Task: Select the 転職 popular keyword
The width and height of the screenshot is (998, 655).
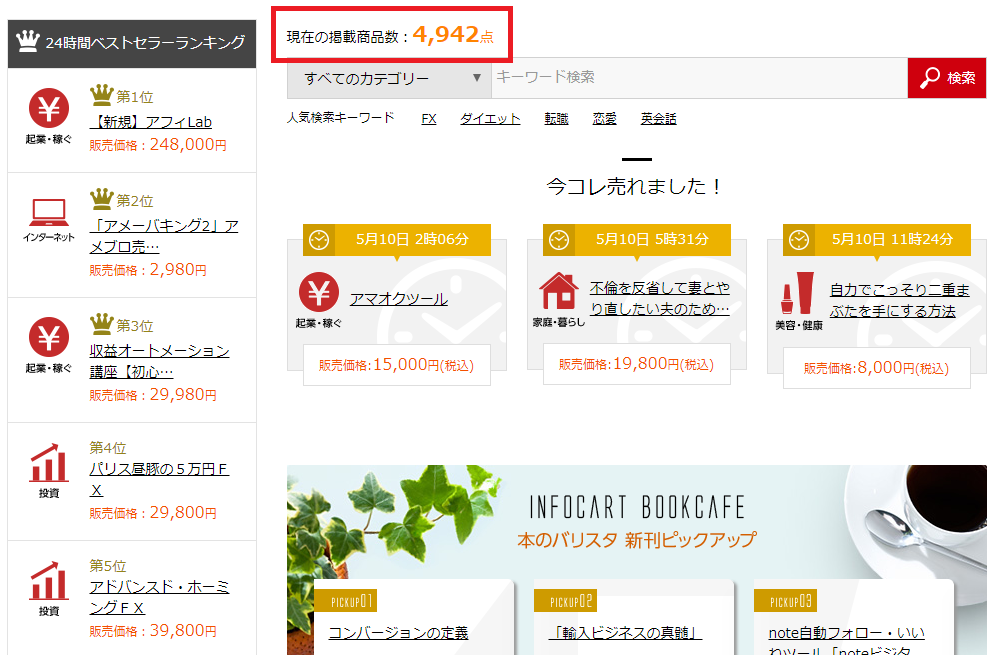Action: tap(556, 118)
